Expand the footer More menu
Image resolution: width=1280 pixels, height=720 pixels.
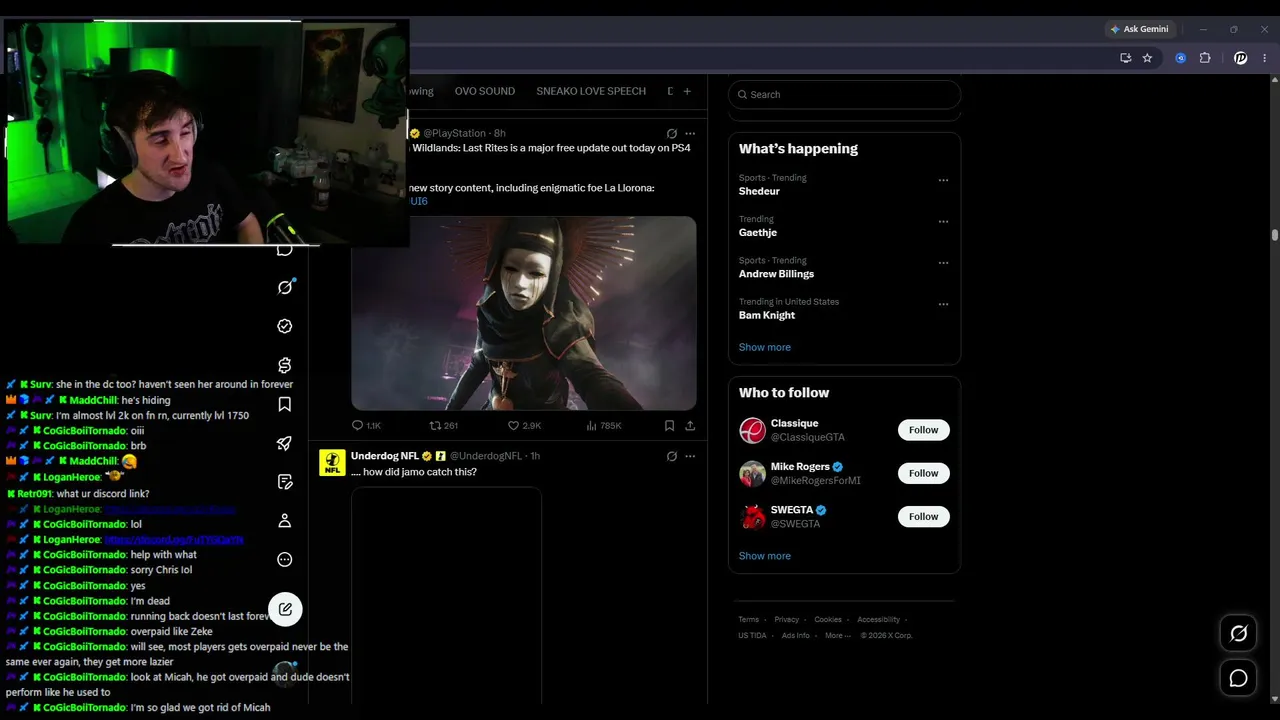[837, 635]
